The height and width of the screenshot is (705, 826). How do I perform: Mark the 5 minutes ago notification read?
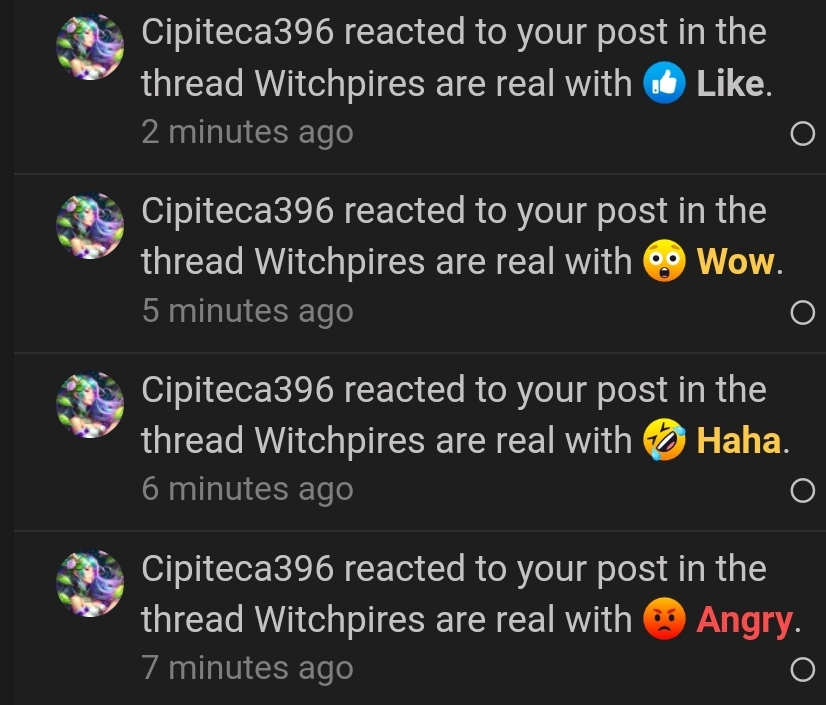pyautogui.click(x=802, y=312)
